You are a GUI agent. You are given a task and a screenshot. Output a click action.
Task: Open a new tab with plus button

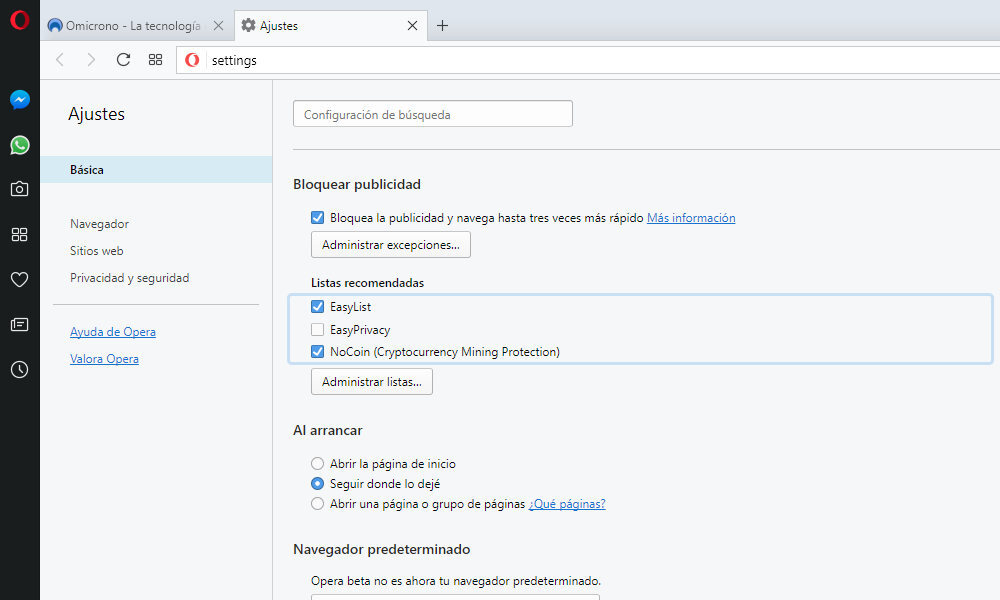pyautogui.click(x=442, y=26)
